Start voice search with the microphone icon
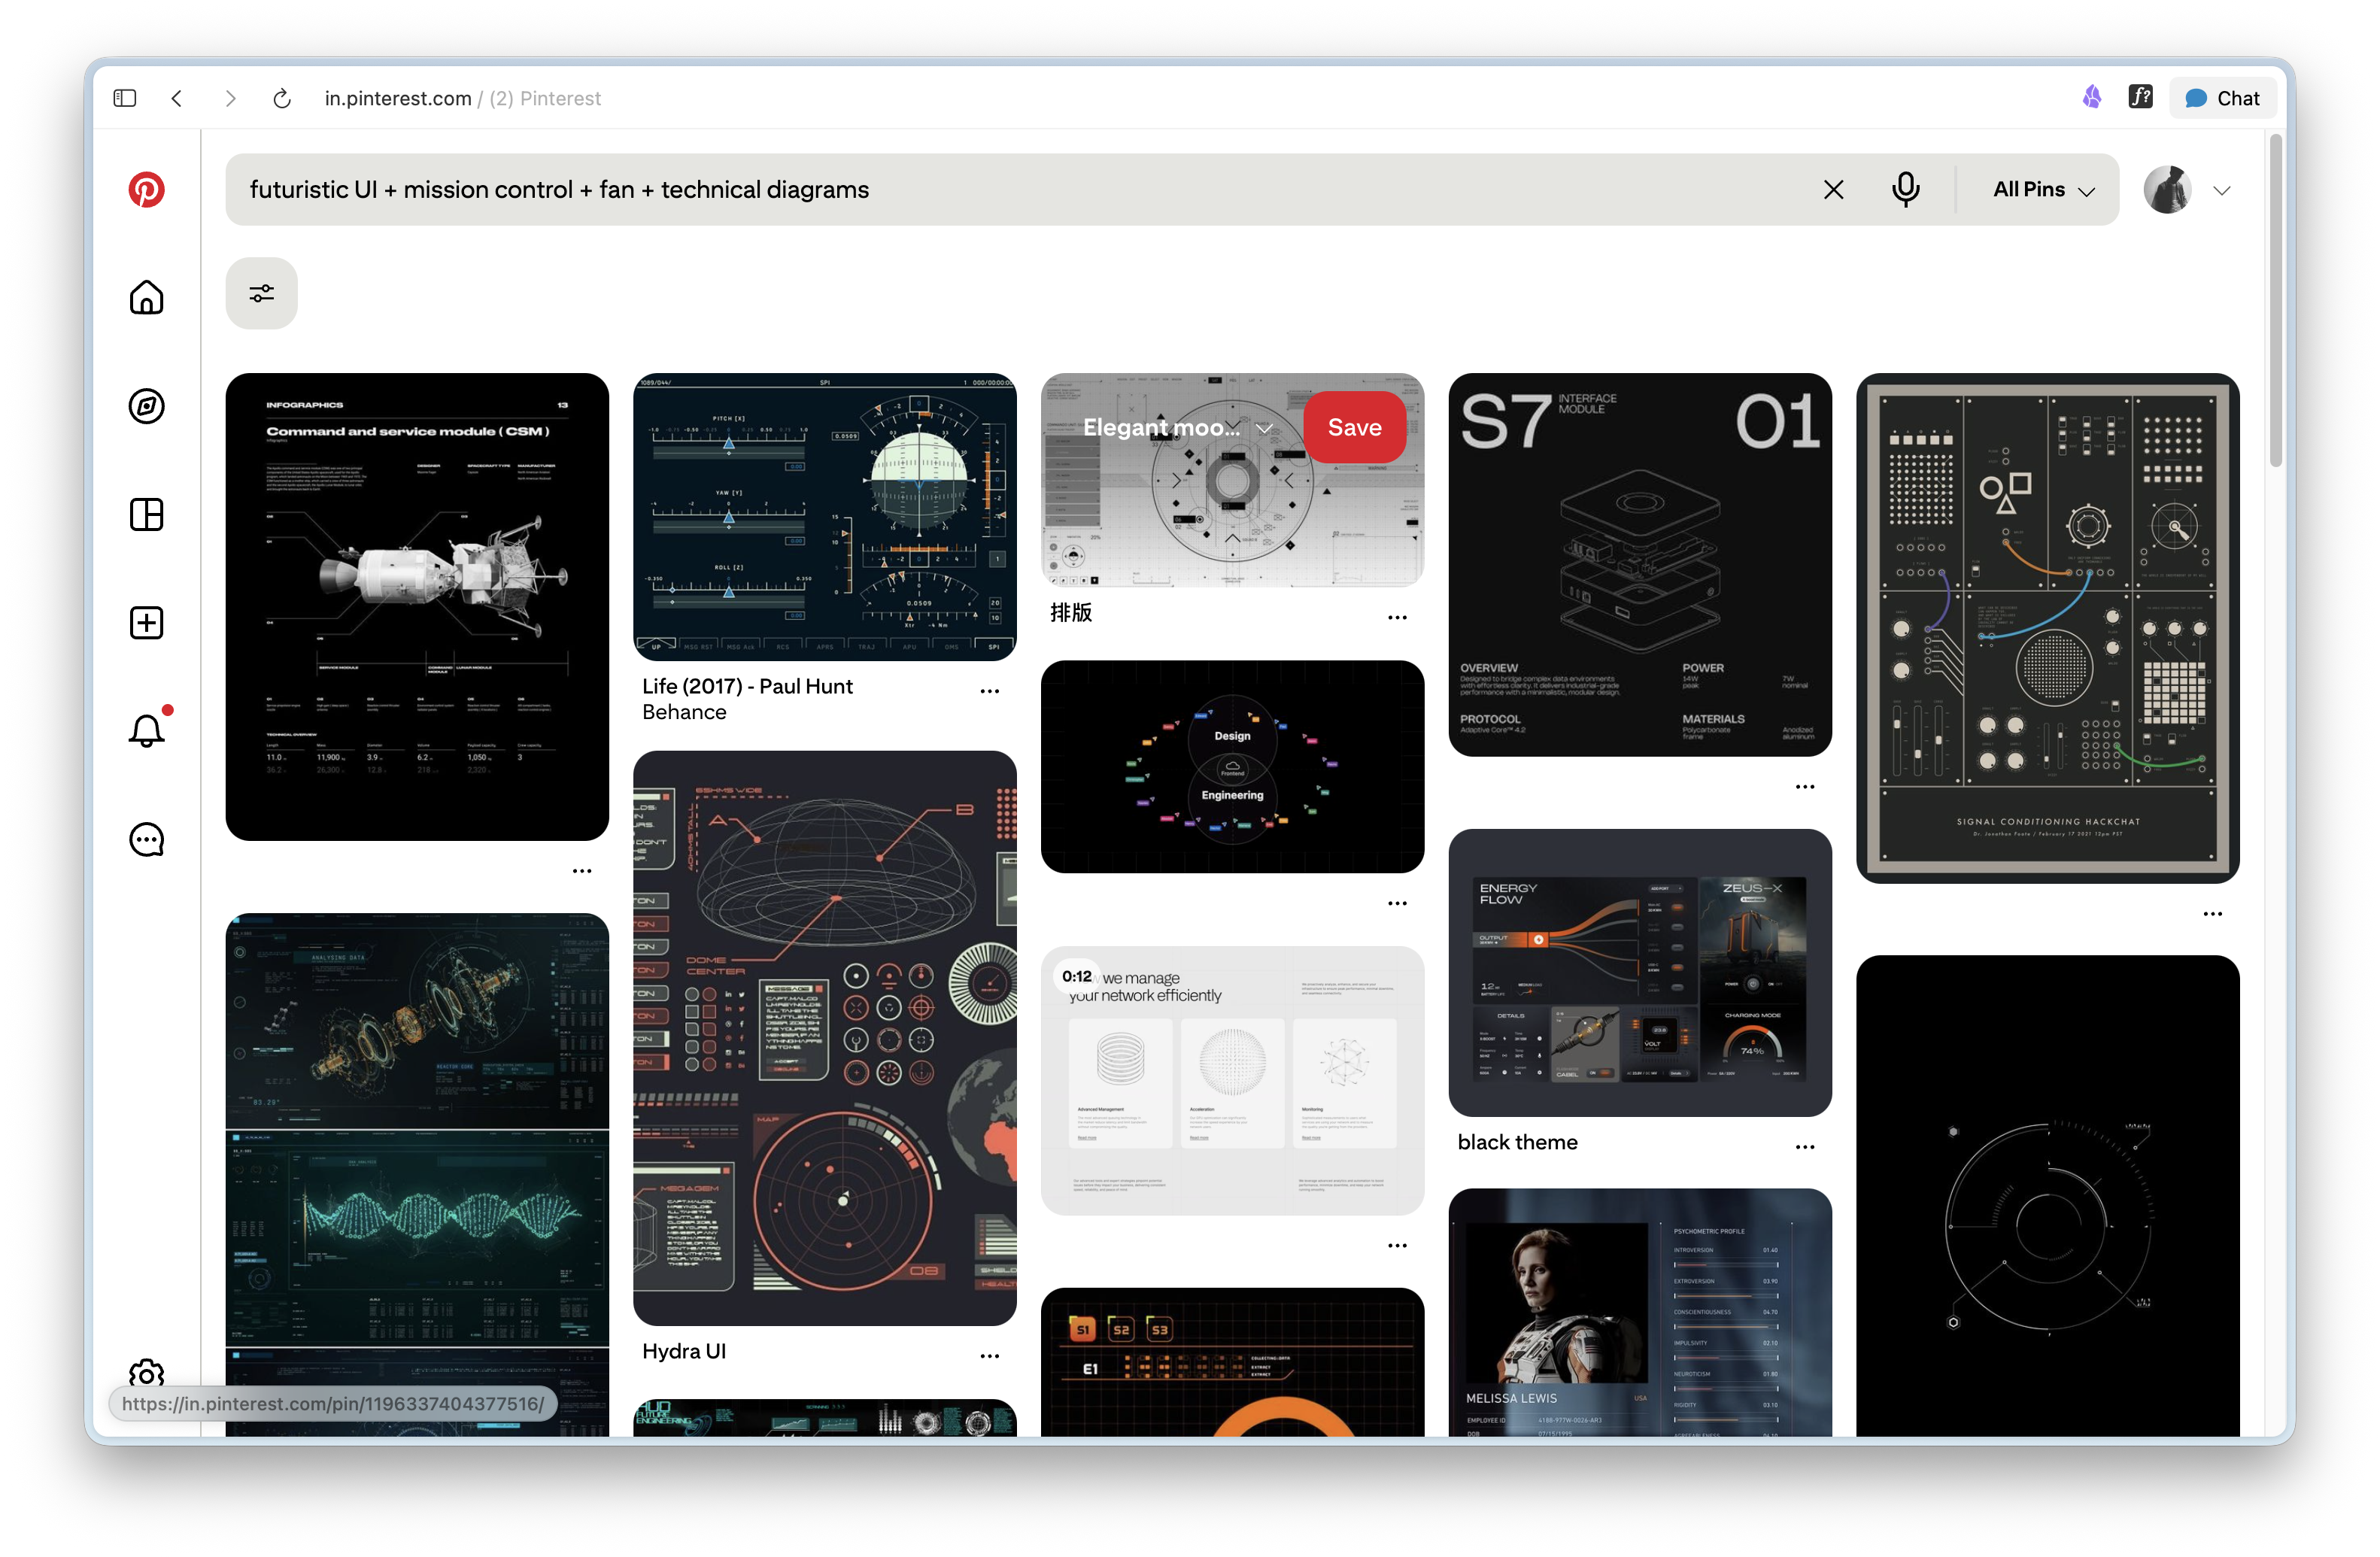The image size is (2380, 1557). 1906,189
